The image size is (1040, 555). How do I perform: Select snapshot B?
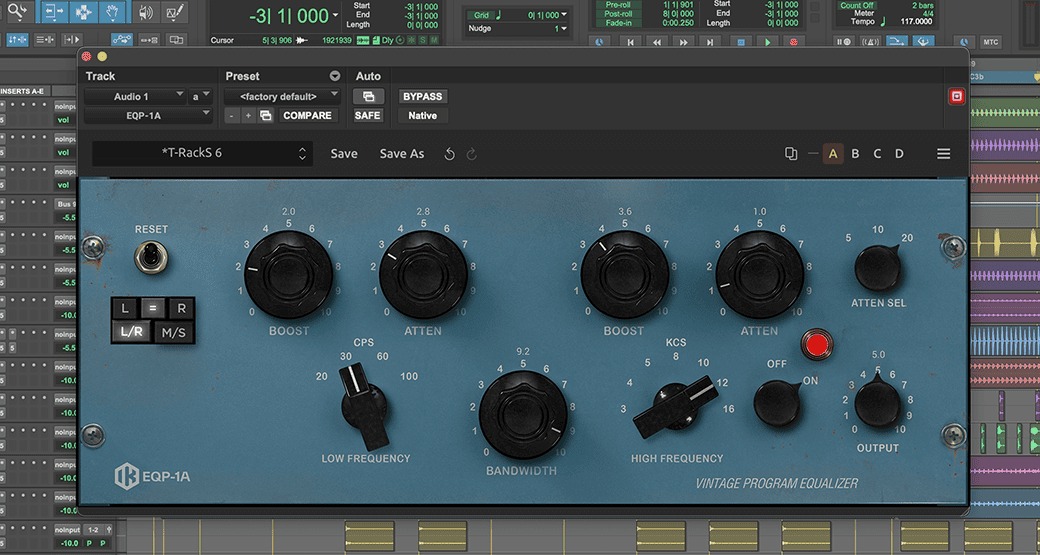tap(855, 154)
